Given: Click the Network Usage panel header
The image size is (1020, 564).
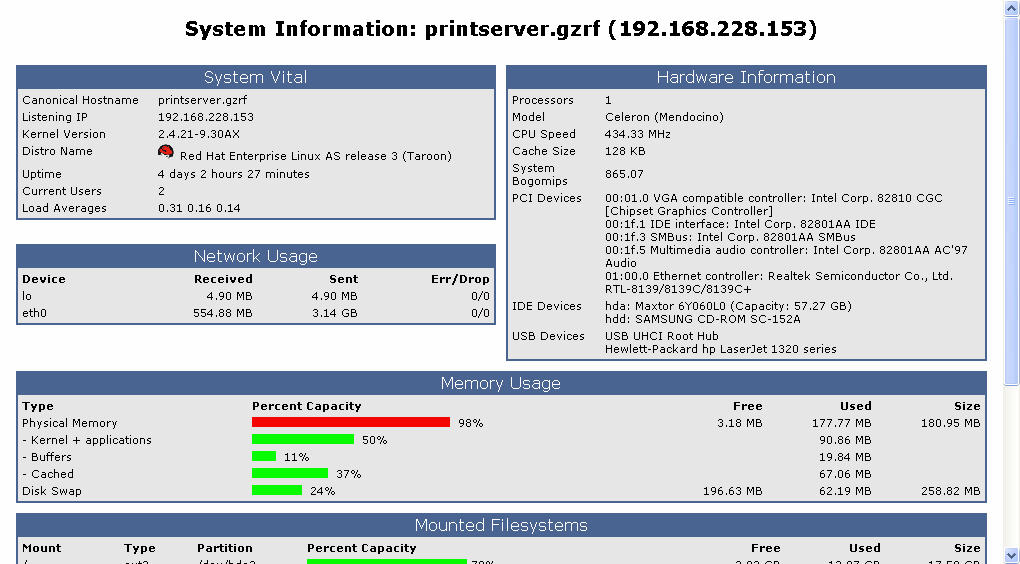Looking at the screenshot, I should tap(255, 257).
